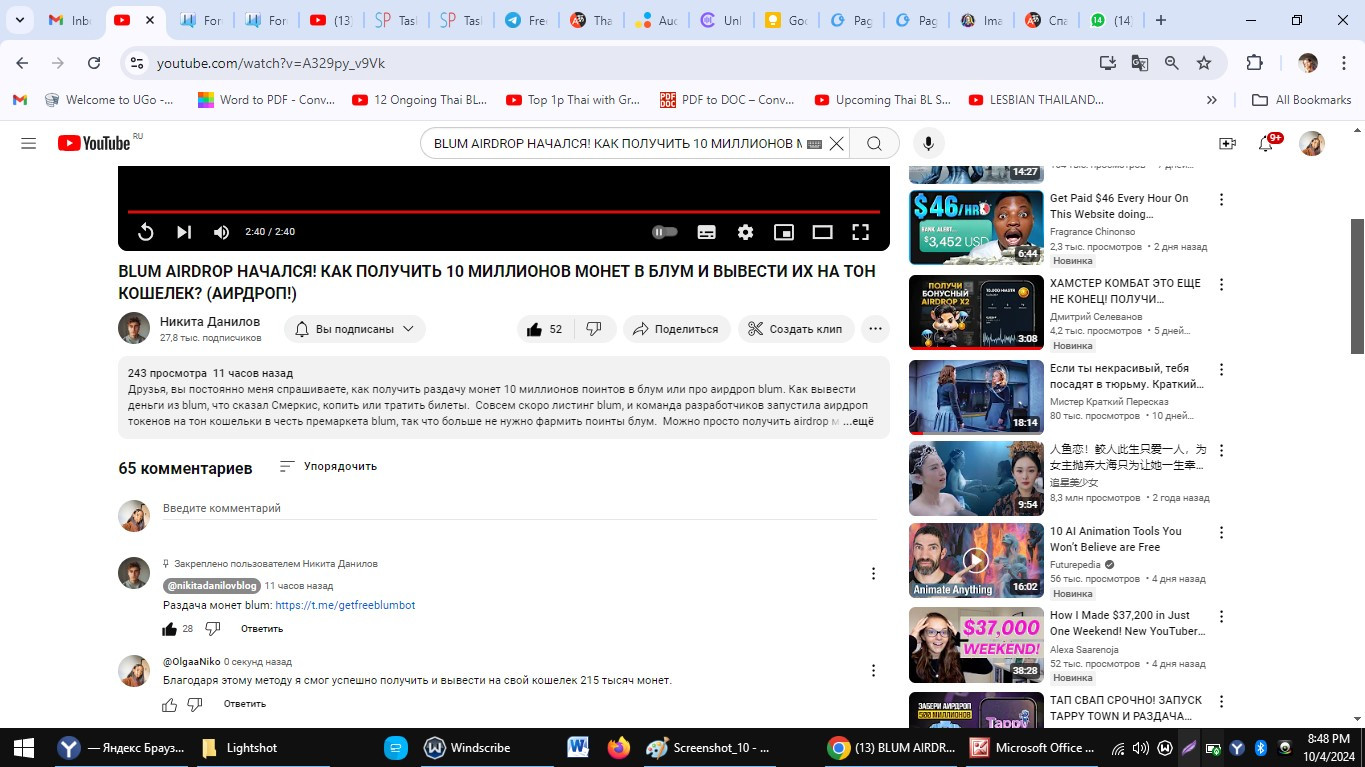Image resolution: width=1365 pixels, height=767 pixels.
Task: Open zoom magnifier icon in address bar
Action: pos(1172,63)
